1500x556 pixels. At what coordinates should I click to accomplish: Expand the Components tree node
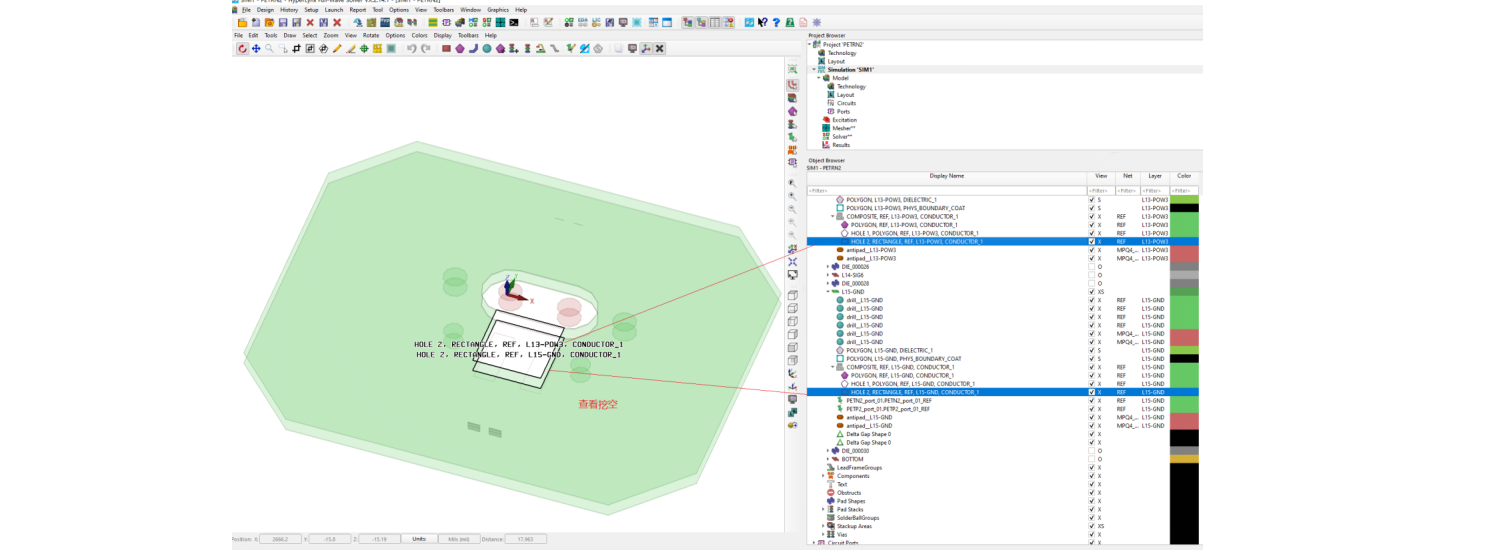[x=822, y=476]
